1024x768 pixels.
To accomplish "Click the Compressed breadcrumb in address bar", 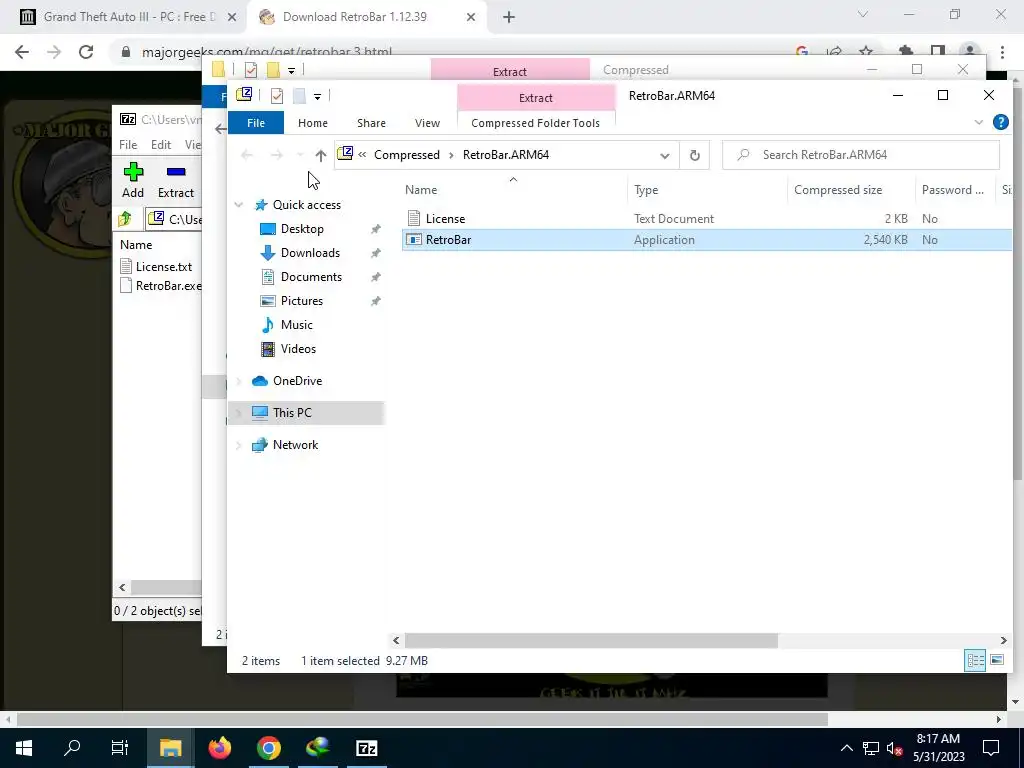I will click(407, 155).
